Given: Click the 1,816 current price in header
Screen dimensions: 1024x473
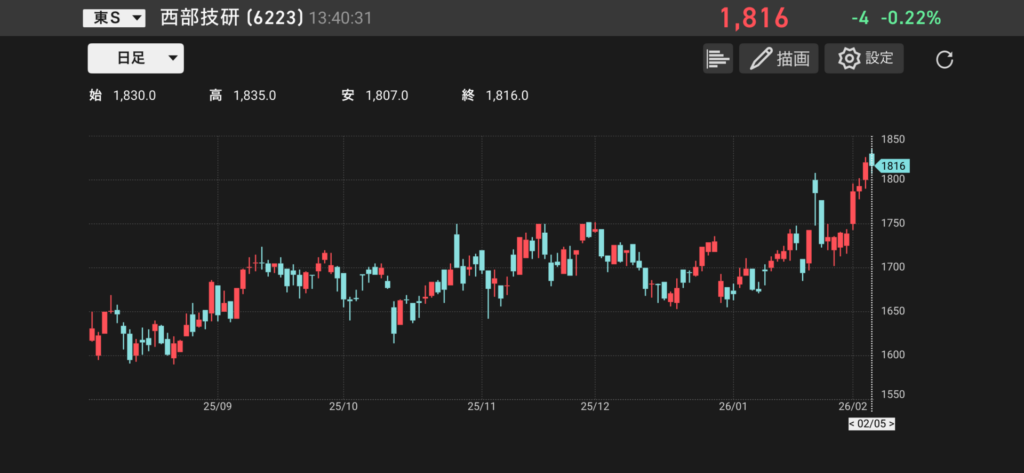Looking at the screenshot, I should 754,18.
